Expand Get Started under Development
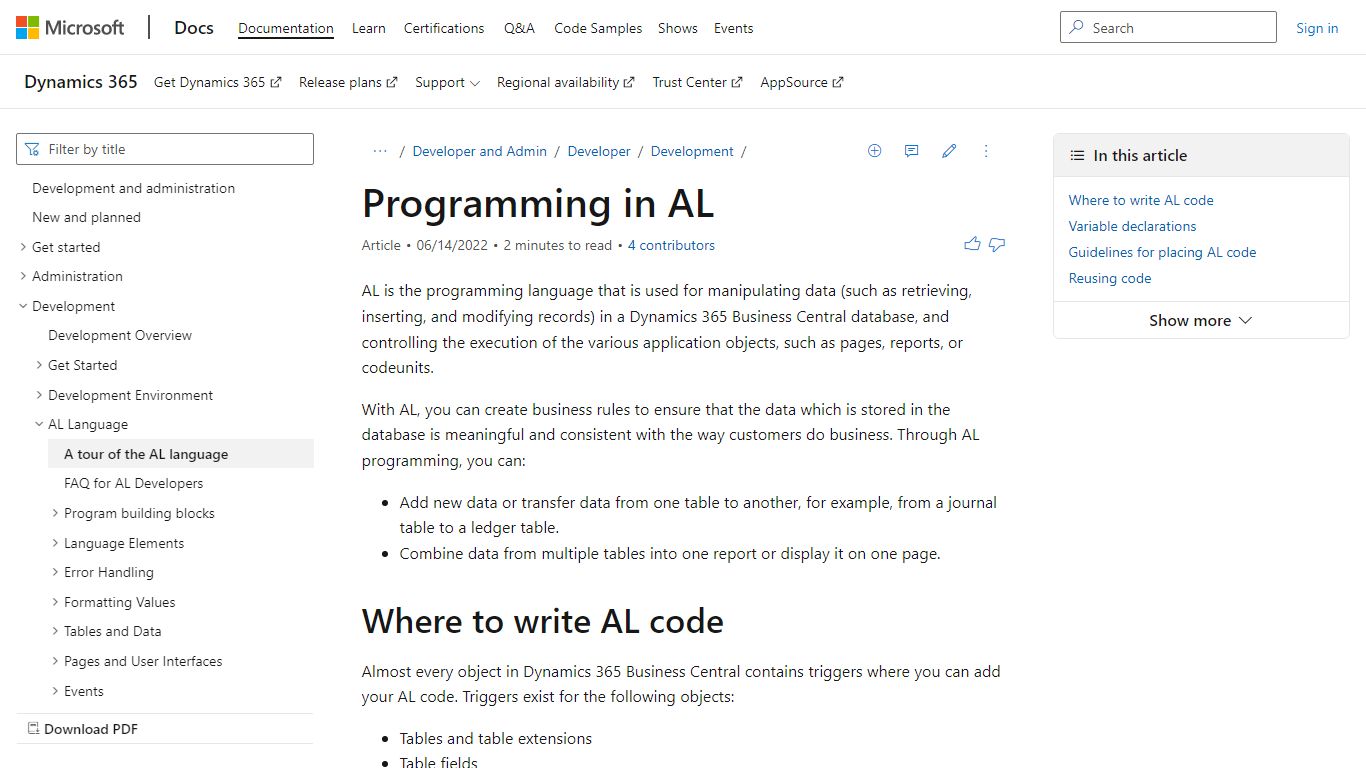This screenshot has width=1366, height=768. [x=39, y=365]
